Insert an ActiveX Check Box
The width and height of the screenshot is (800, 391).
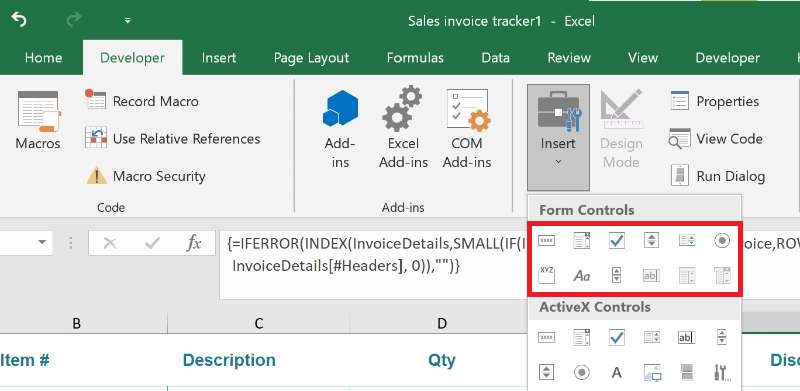pyautogui.click(x=617, y=337)
